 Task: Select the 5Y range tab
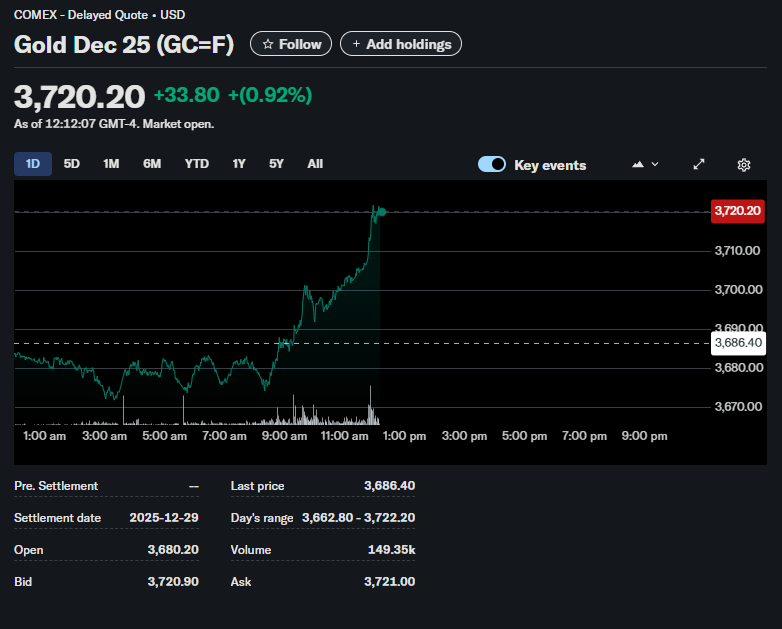[276, 164]
